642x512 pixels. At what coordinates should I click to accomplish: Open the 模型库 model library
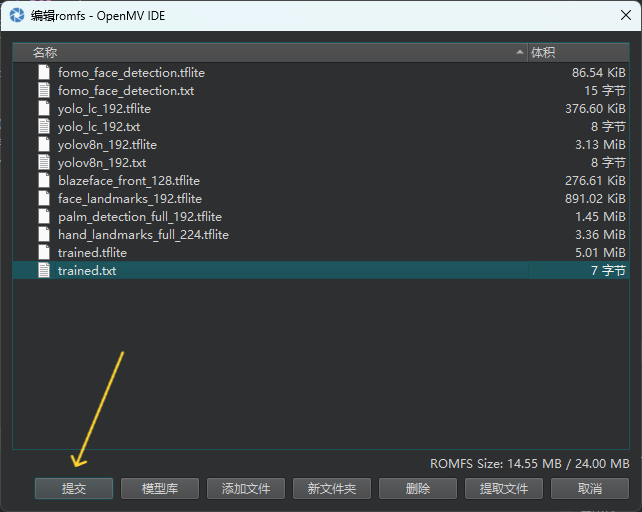(160, 489)
